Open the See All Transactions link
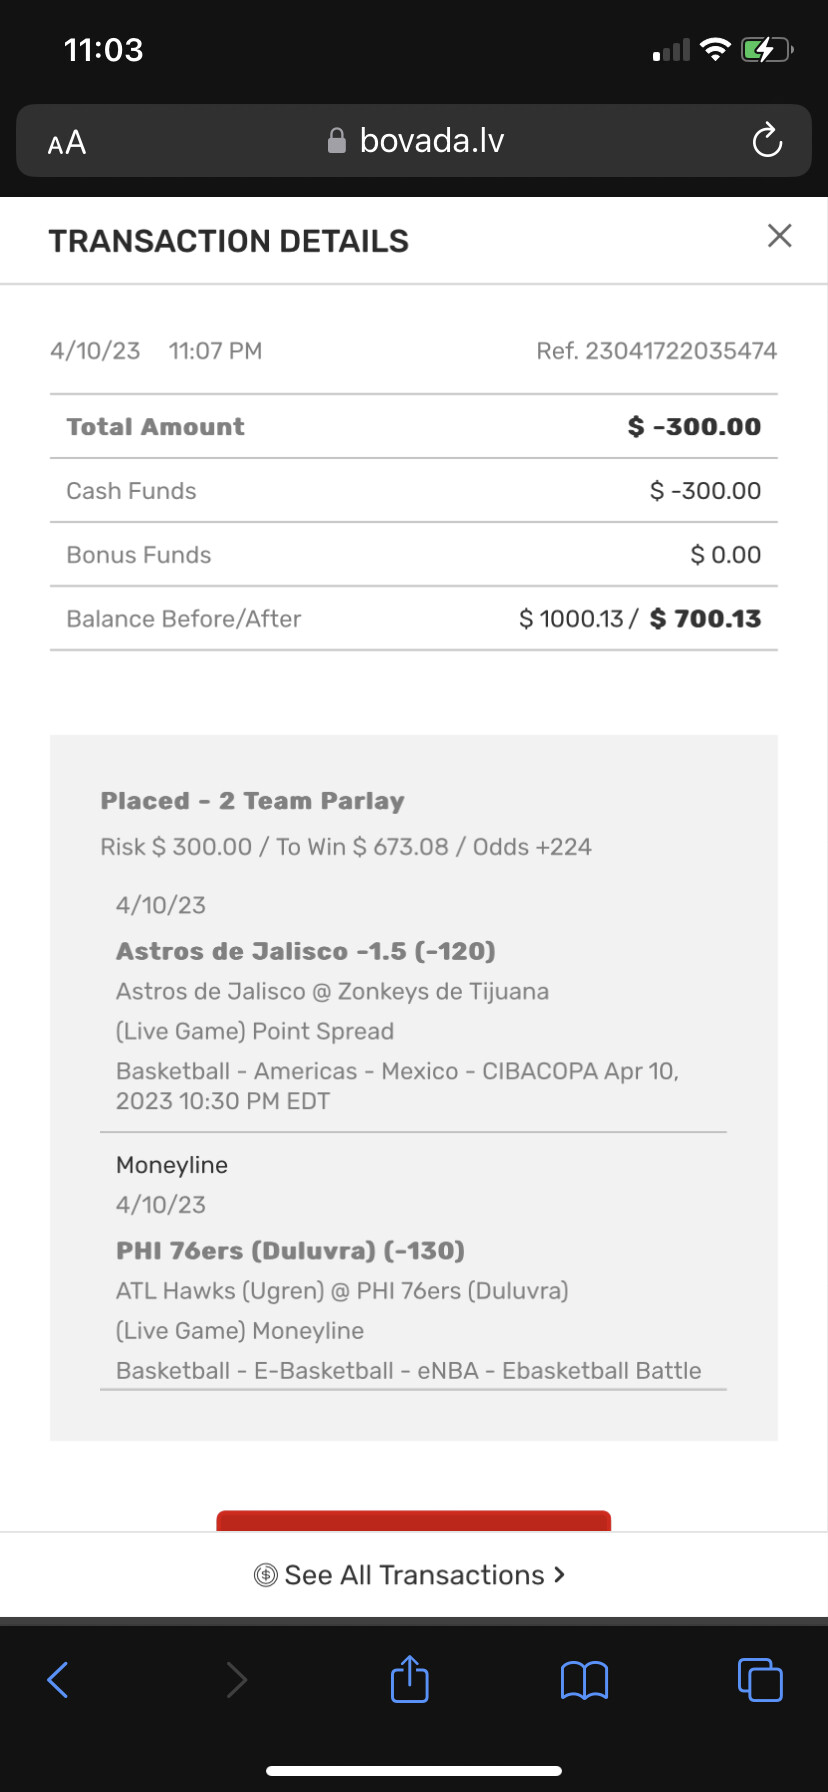The width and height of the screenshot is (828, 1792). pyautogui.click(x=414, y=1575)
